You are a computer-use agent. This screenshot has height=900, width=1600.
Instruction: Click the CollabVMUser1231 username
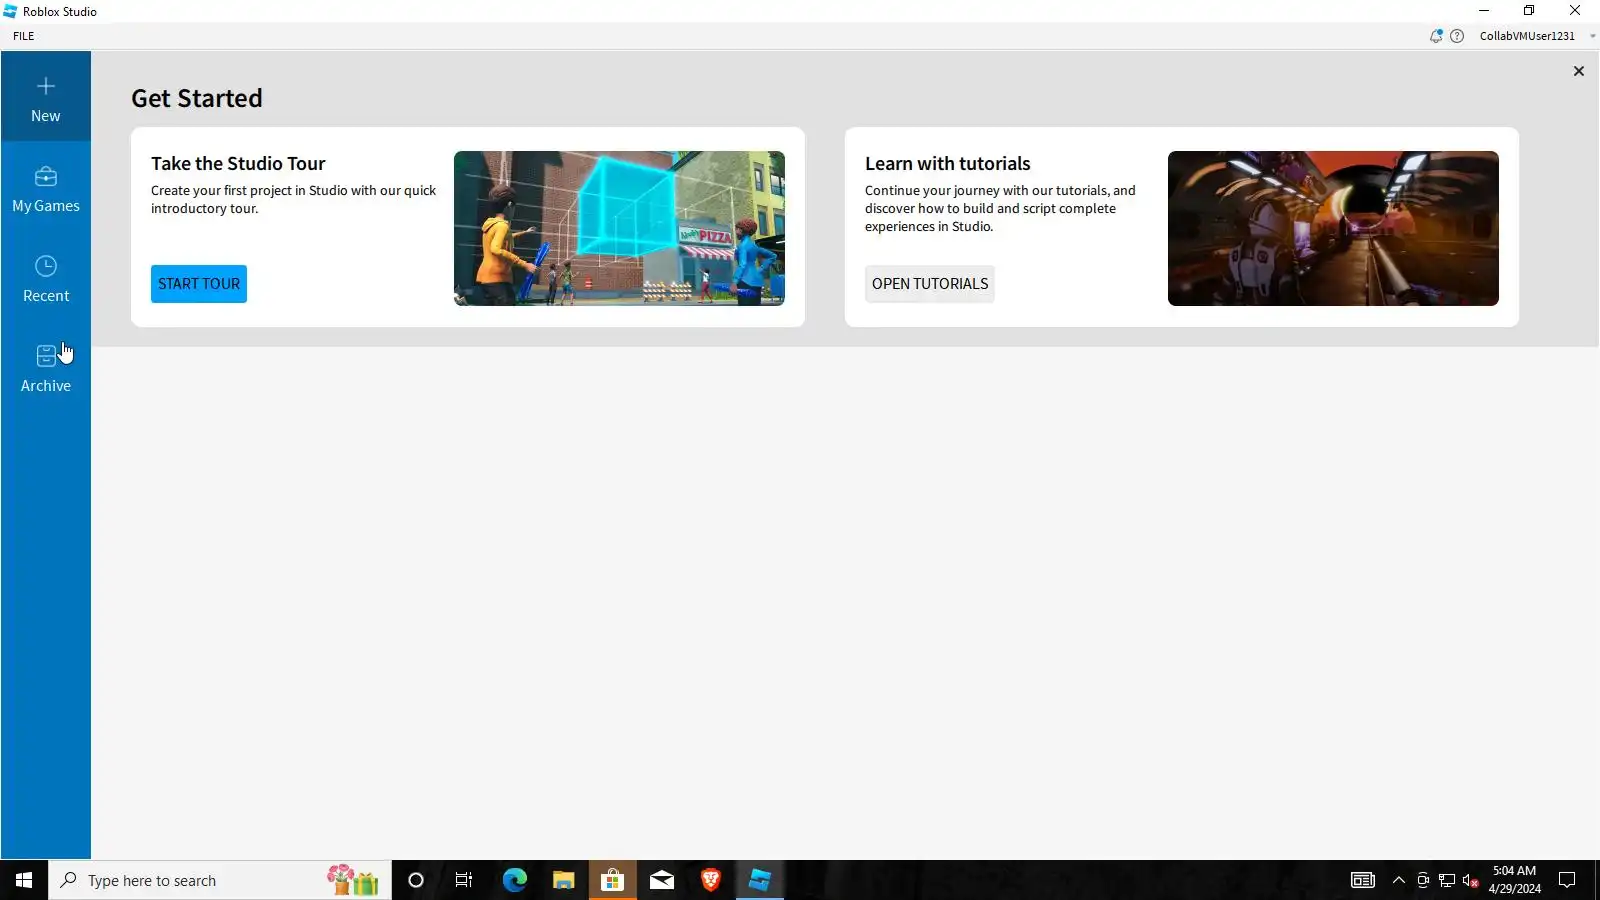tap(1527, 36)
